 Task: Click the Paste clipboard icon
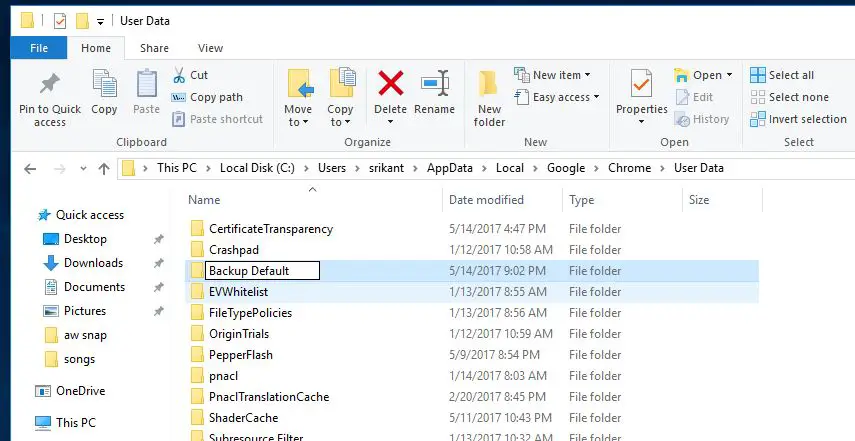[x=146, y=84]
